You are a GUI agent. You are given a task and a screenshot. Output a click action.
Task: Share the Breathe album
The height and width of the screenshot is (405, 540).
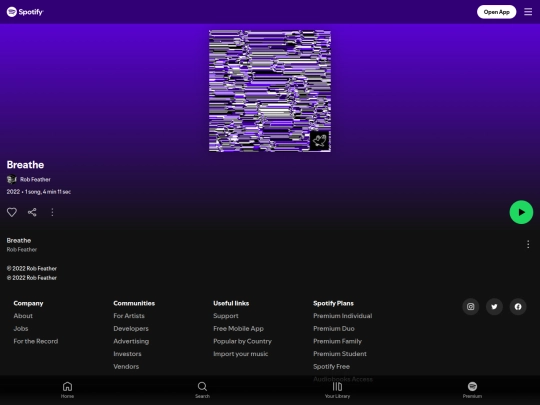[32, 212]
